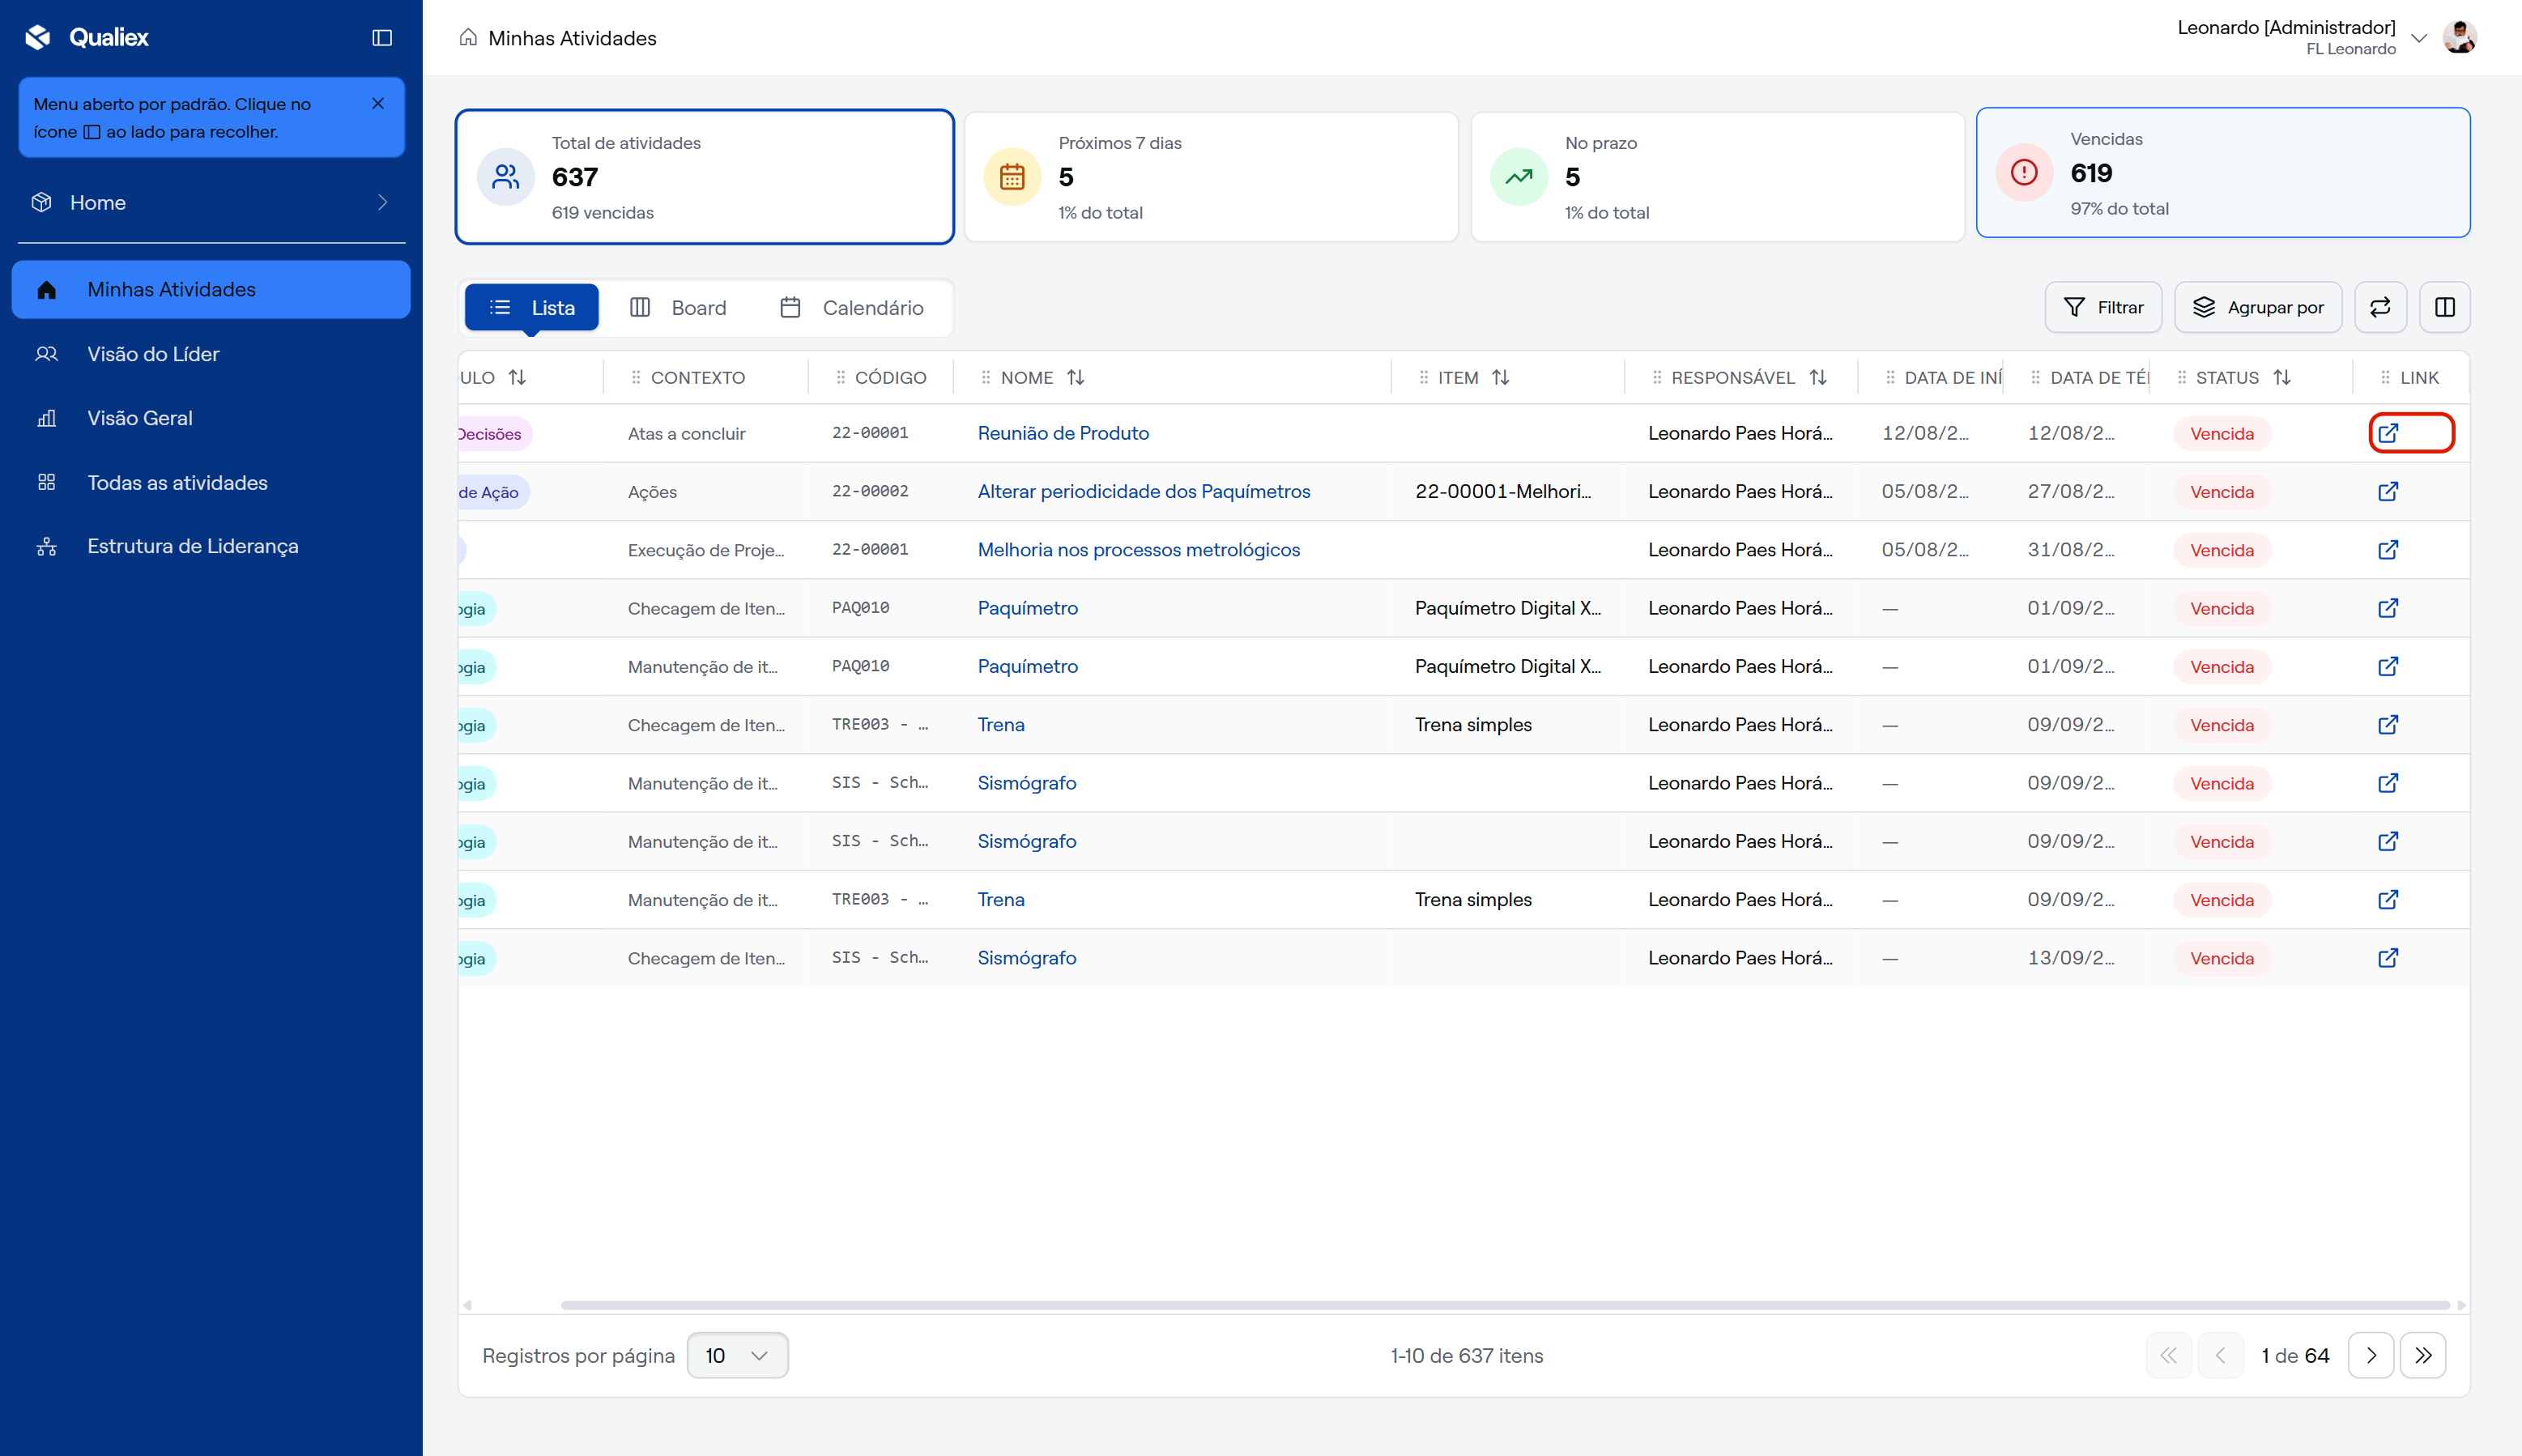Select the Total de atividades card
The width and height of the screenshot is (2522, 1456).
tap(705, 177)
